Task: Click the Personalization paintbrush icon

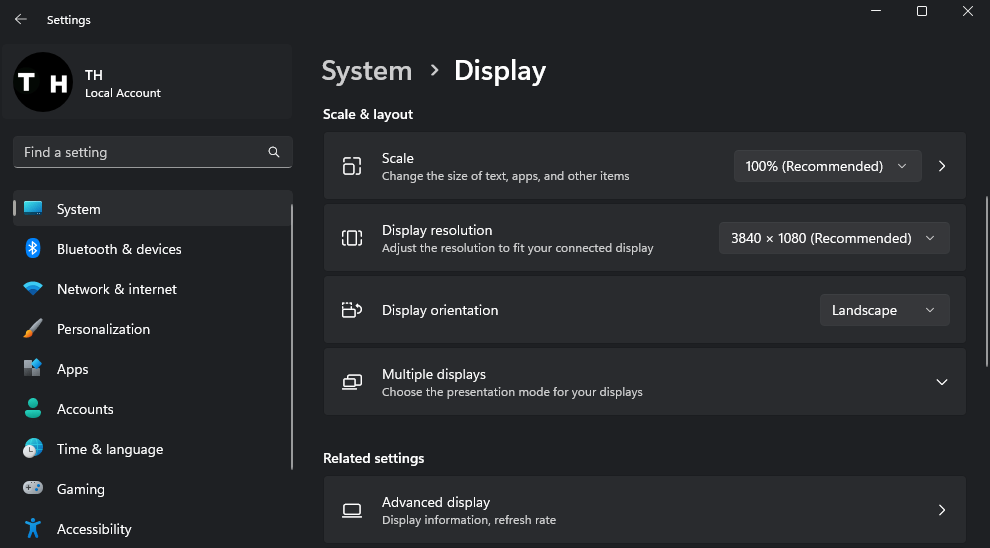Action: coord(33,329)
